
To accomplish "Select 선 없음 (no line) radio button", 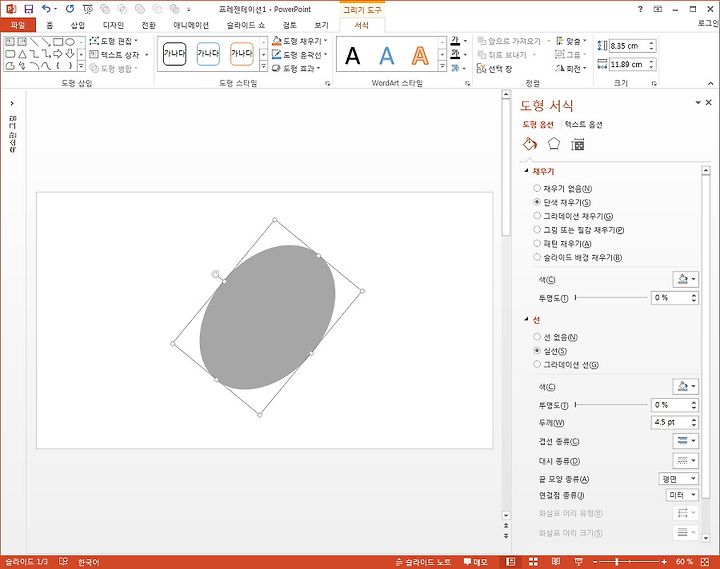I will pyautogui.click(x=537, y=337).
